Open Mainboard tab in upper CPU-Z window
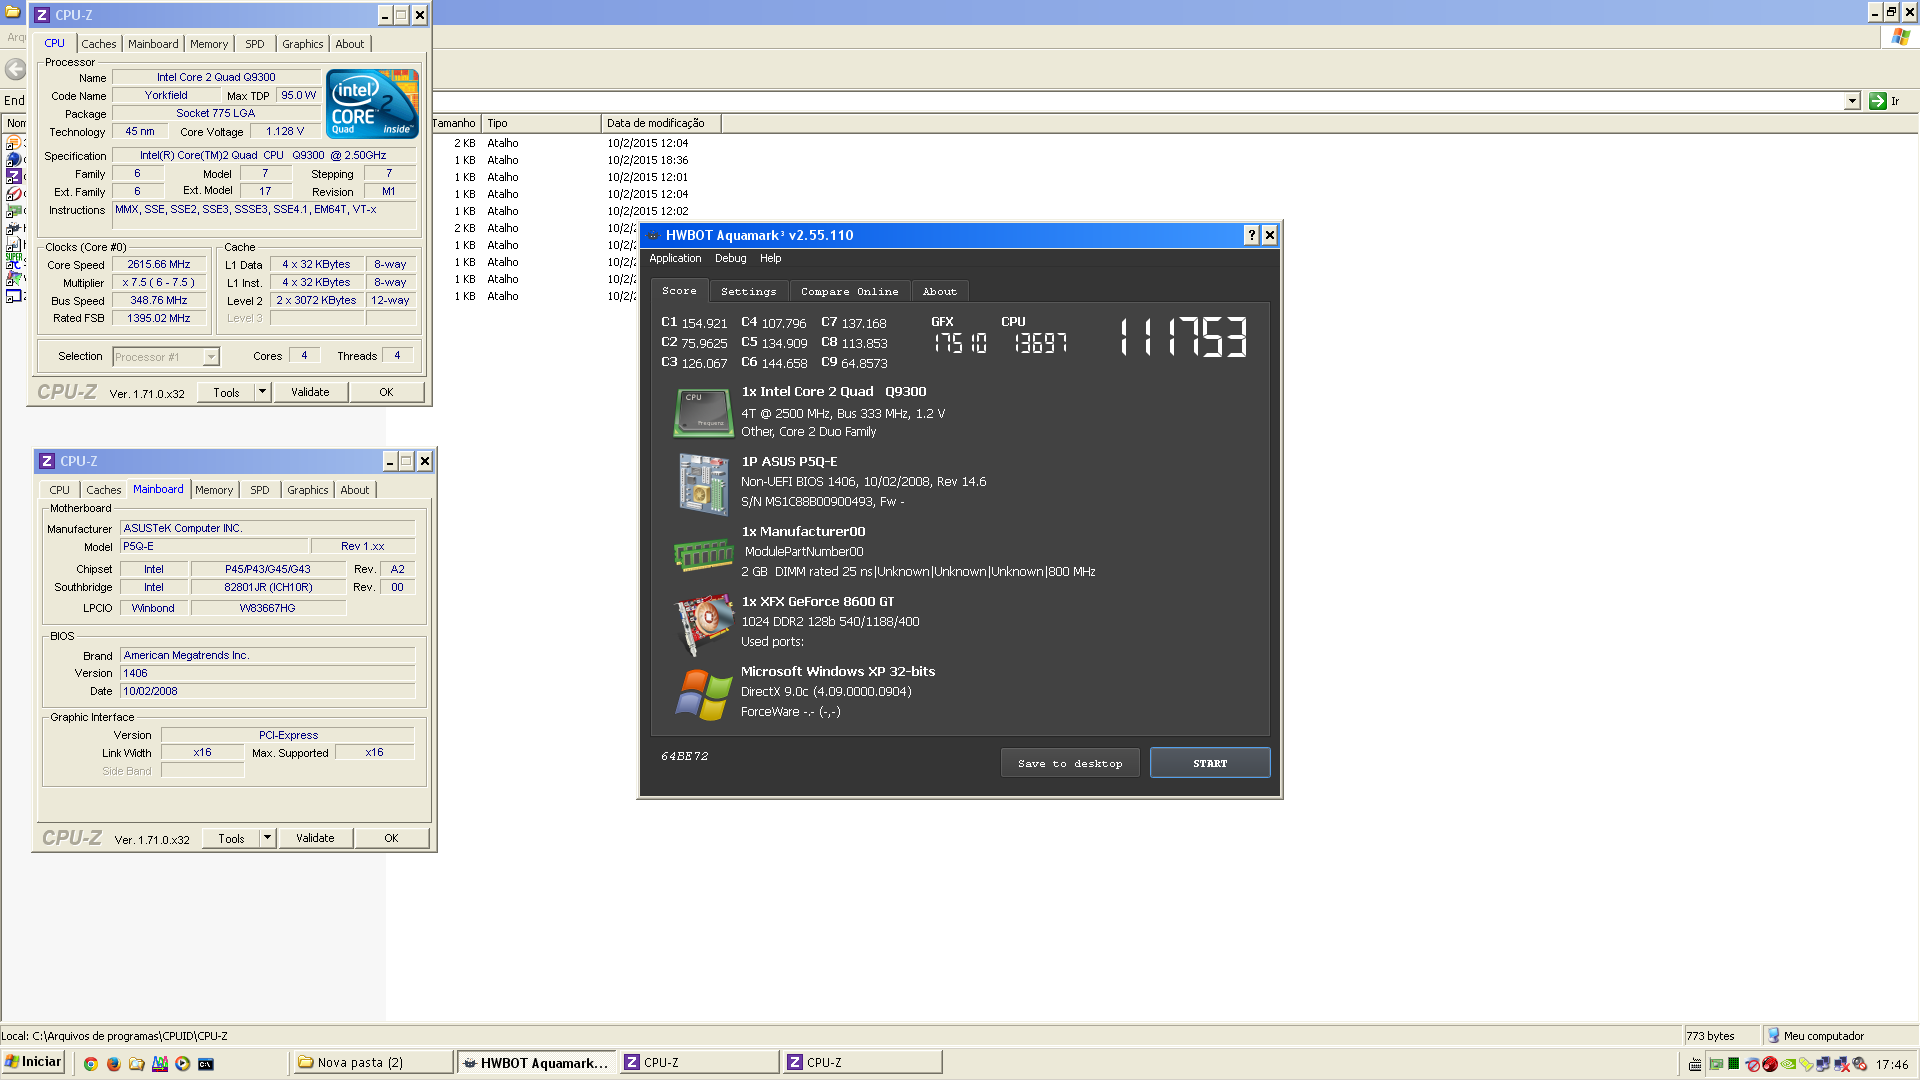 (x=153, y=44)
